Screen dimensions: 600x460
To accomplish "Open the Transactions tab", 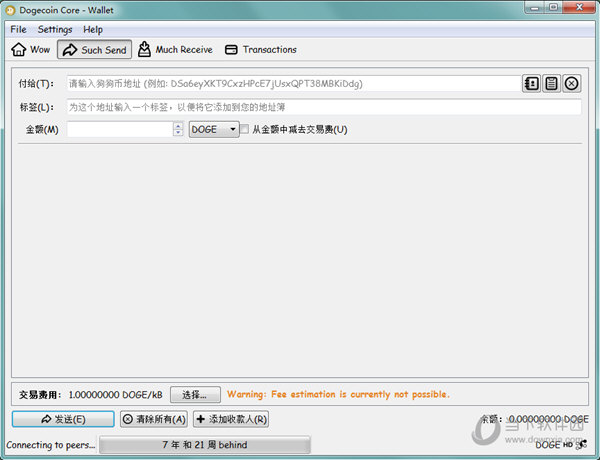I will coord(261,50).
